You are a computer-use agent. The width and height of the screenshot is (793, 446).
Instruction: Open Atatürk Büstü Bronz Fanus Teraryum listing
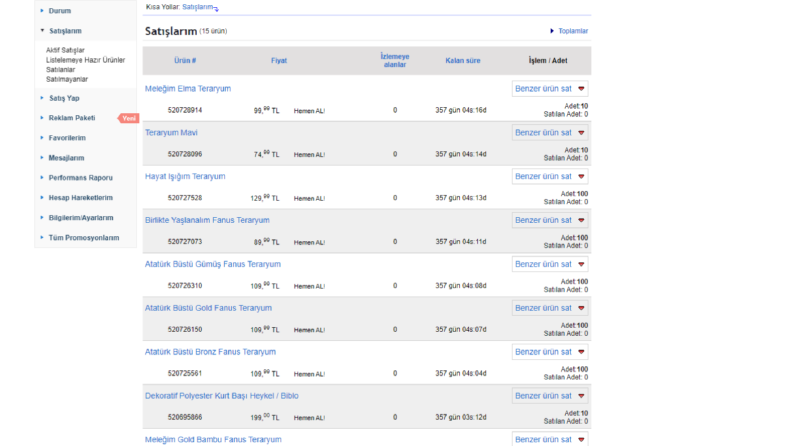[x=210, y=352]
